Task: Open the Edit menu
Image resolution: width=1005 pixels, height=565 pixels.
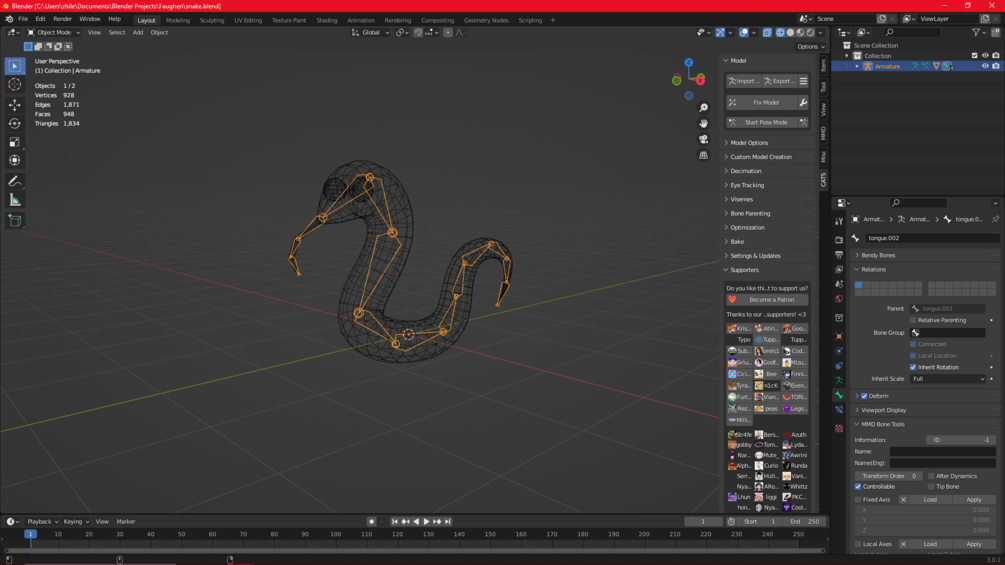Action: tap(40, 19)
